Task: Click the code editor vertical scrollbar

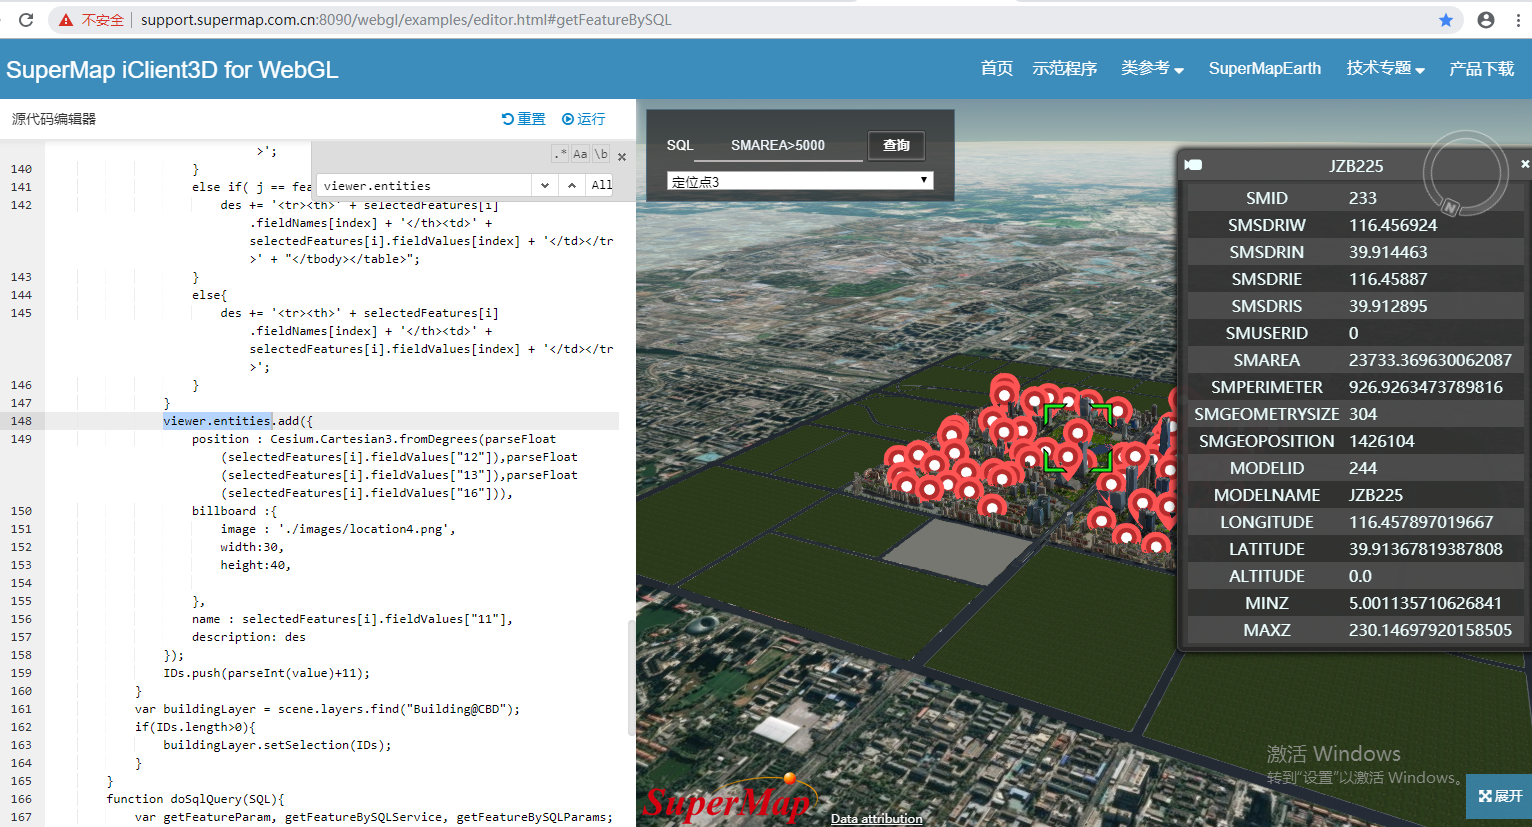Action: (x=631, y=678)
